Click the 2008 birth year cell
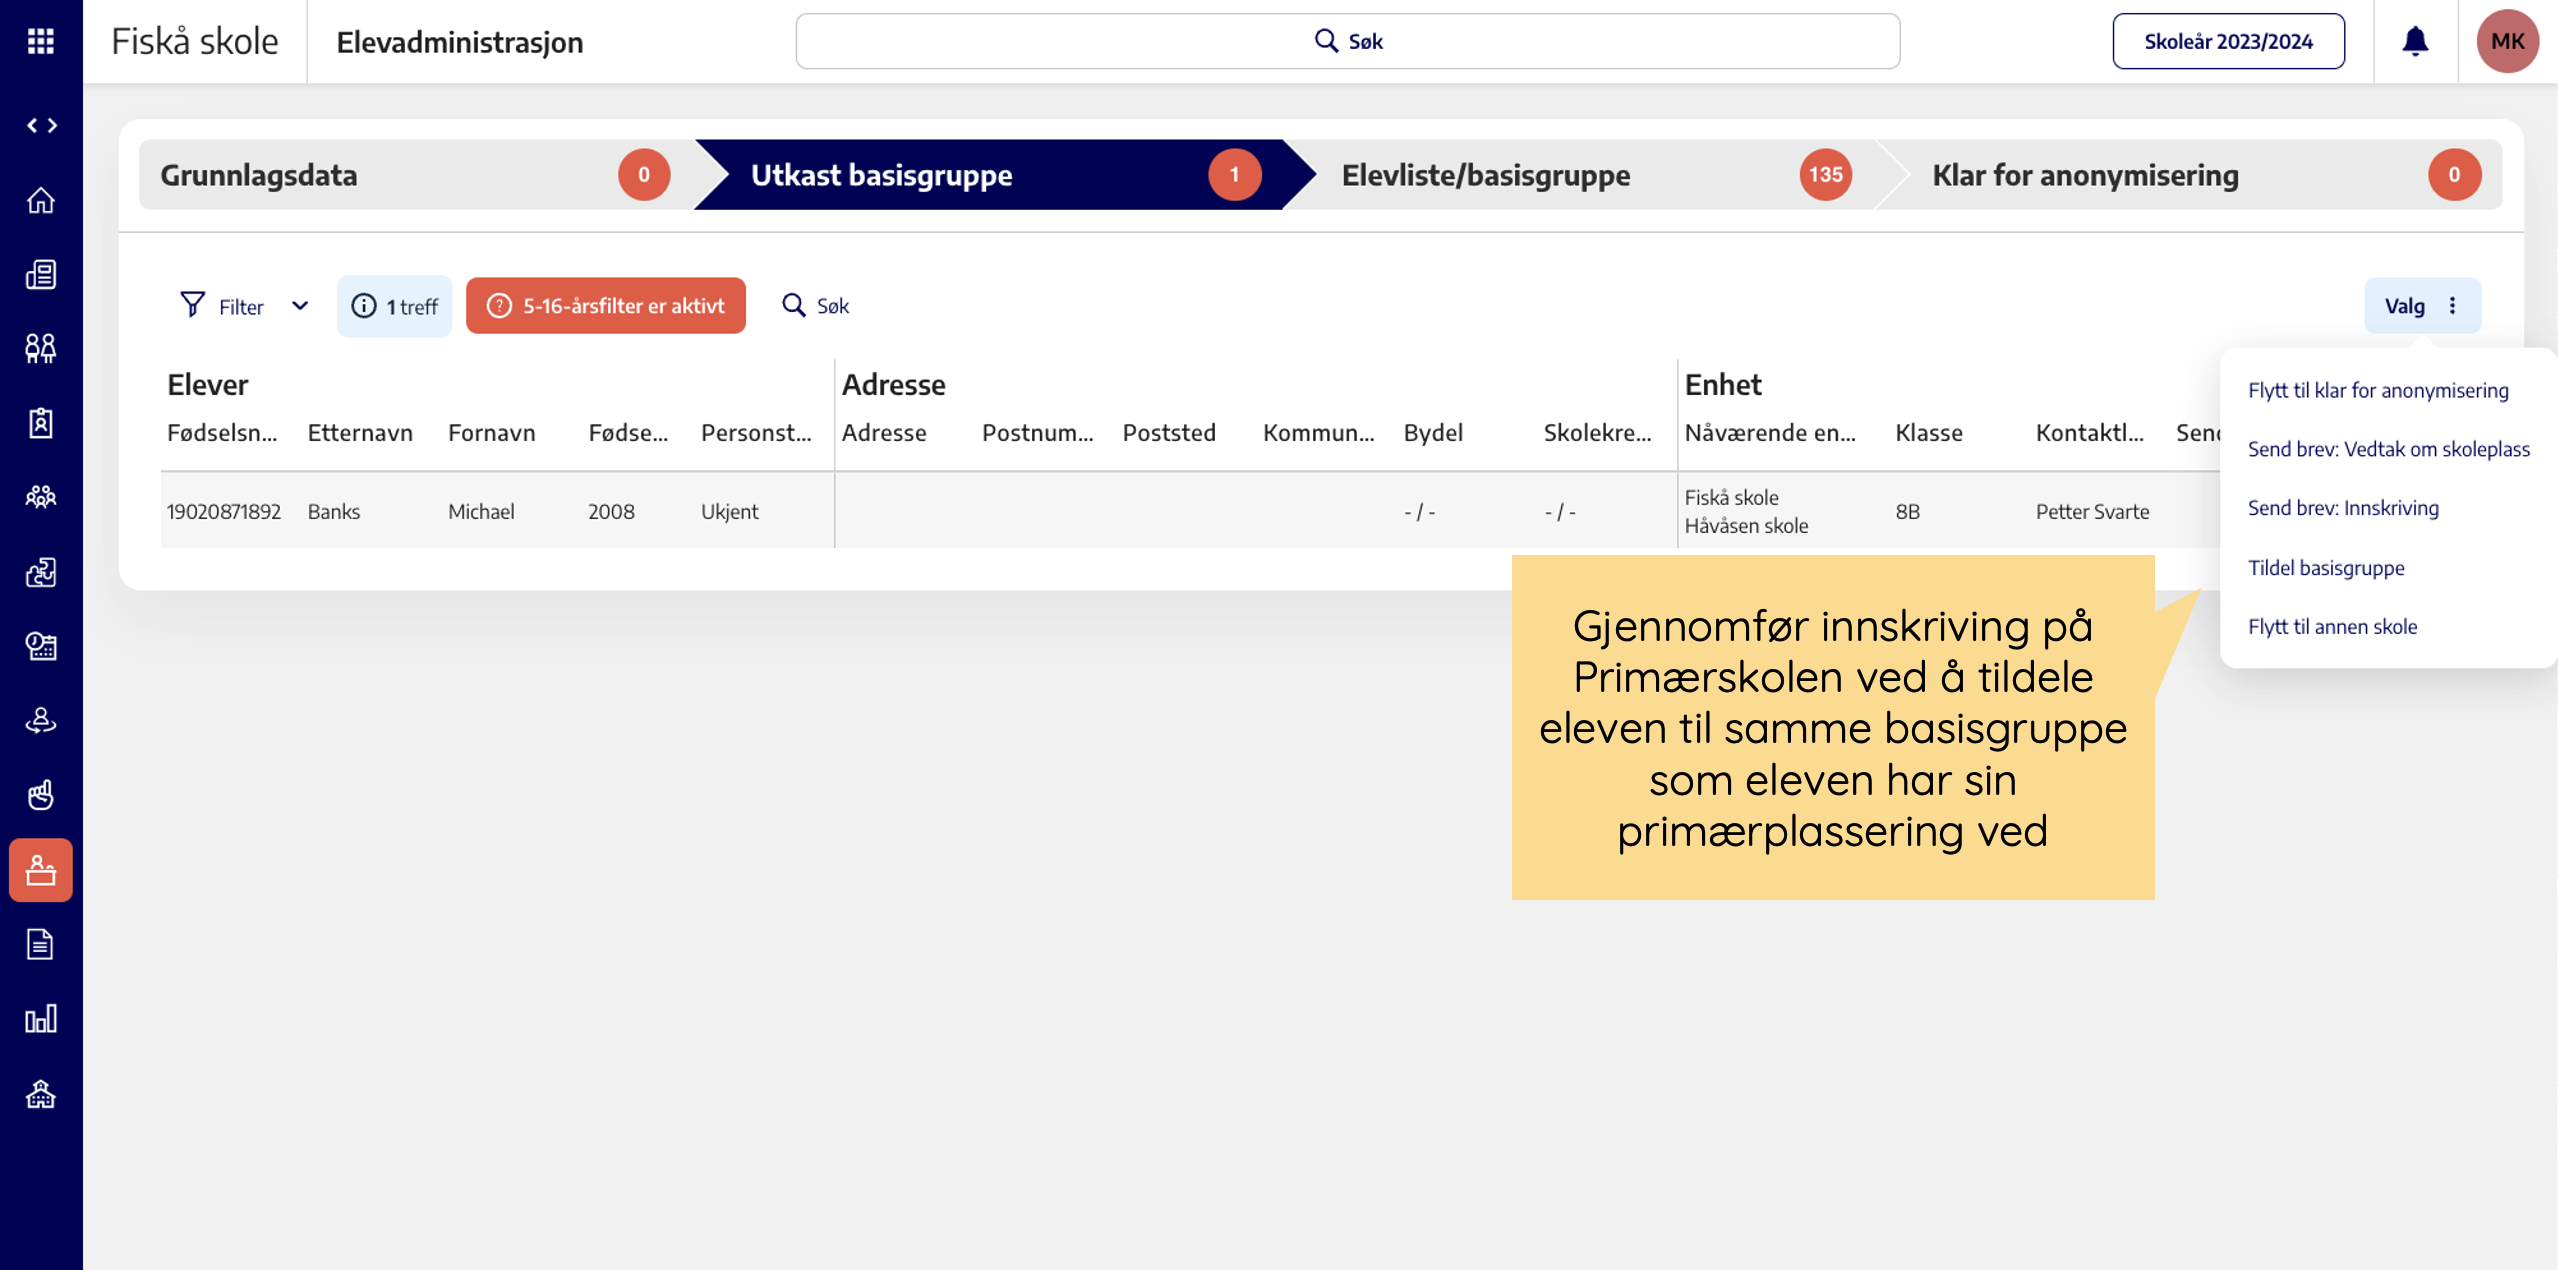Screen dimensions: 2558x1270 (x=611, y=512)
